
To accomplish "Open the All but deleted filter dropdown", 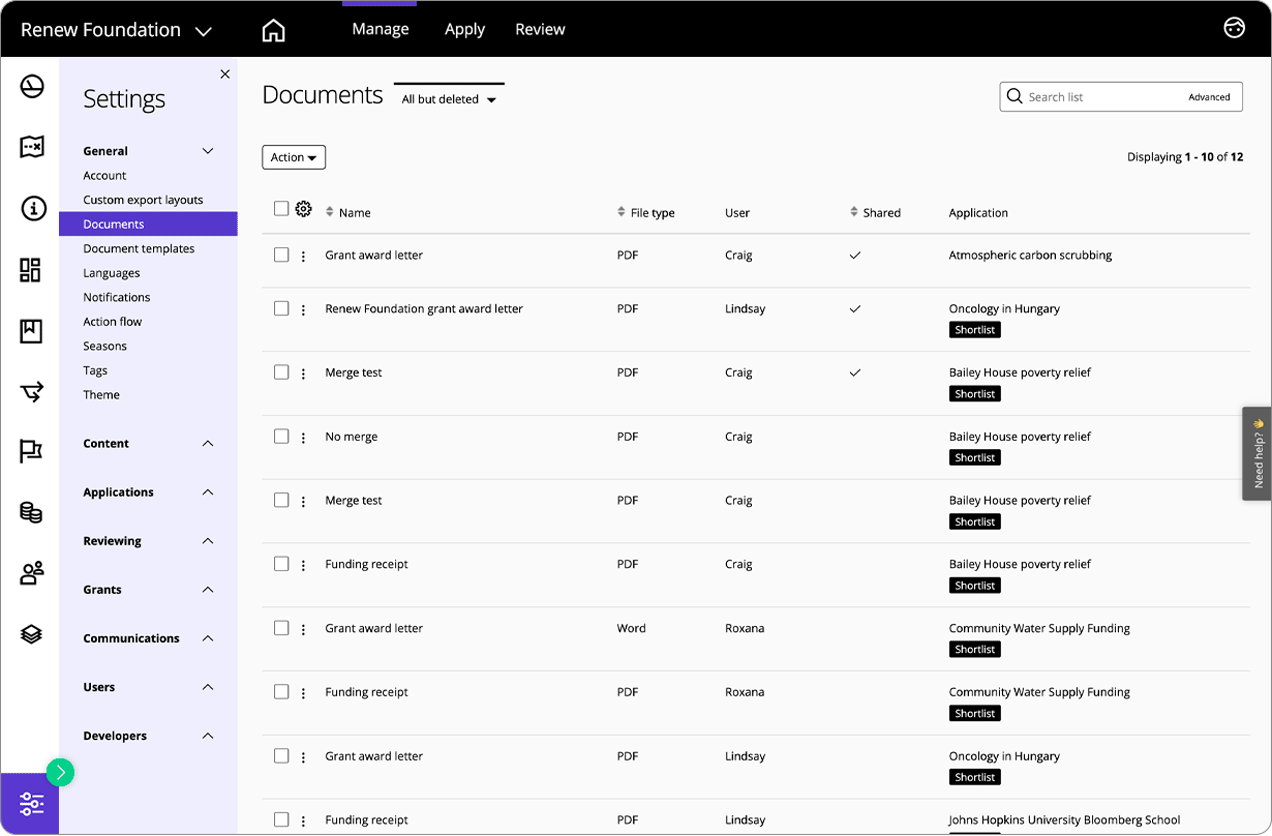I will pos(449,99).
